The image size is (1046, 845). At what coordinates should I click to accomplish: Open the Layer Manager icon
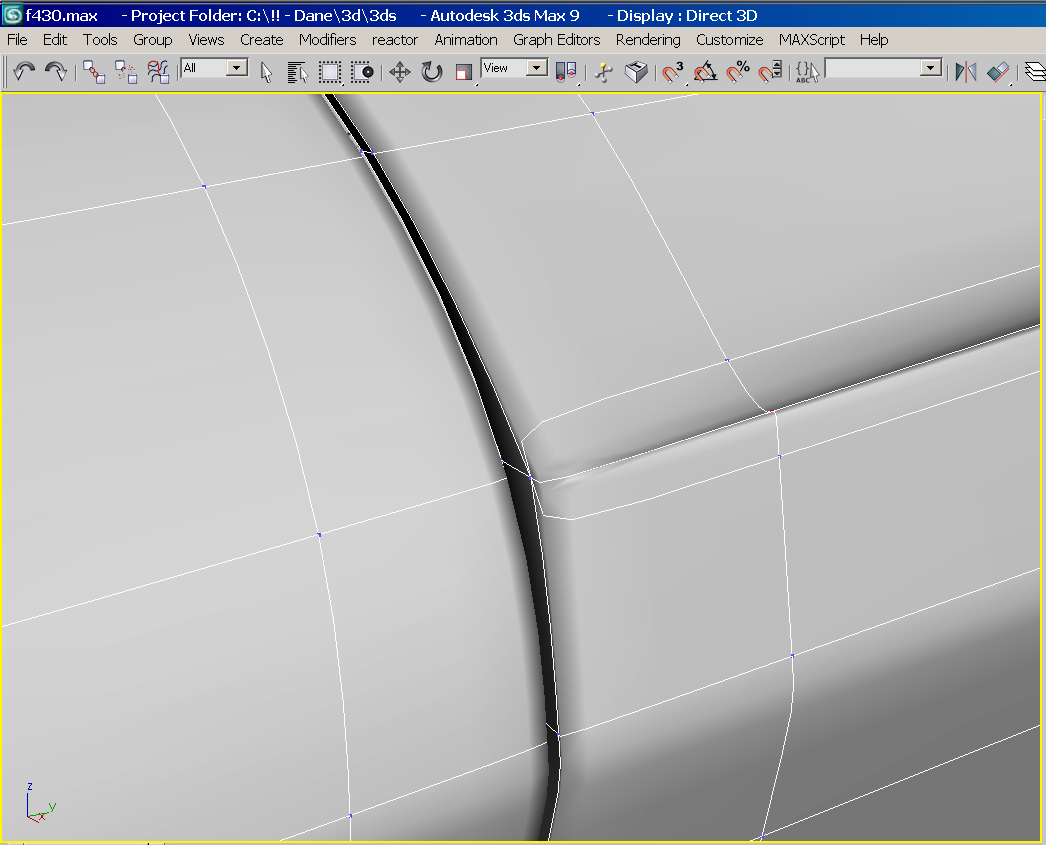click(x=1035, y=71)
